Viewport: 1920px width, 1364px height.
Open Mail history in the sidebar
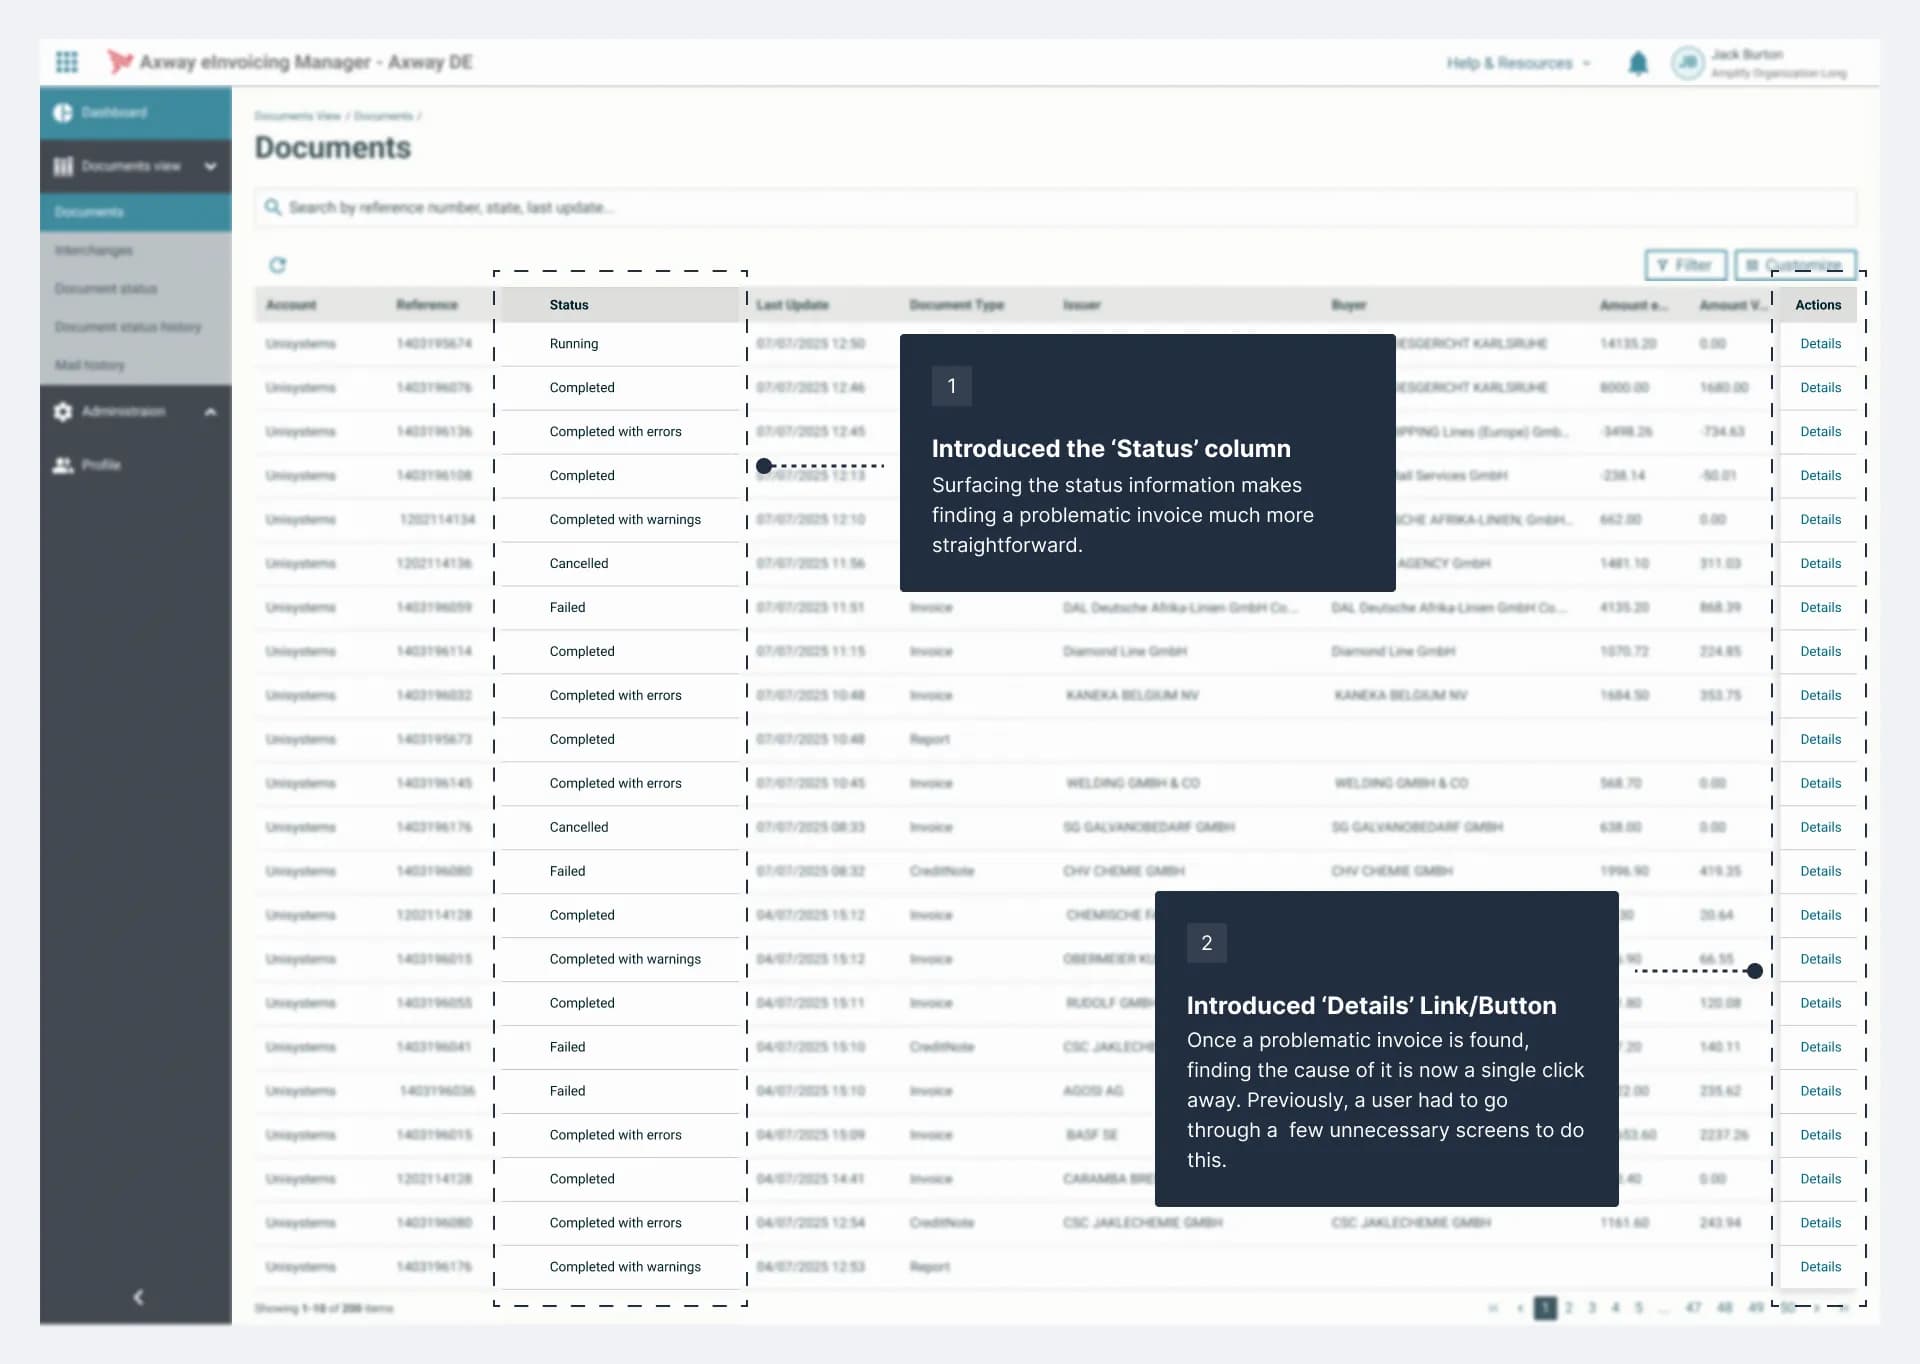[x=136, y=365]
